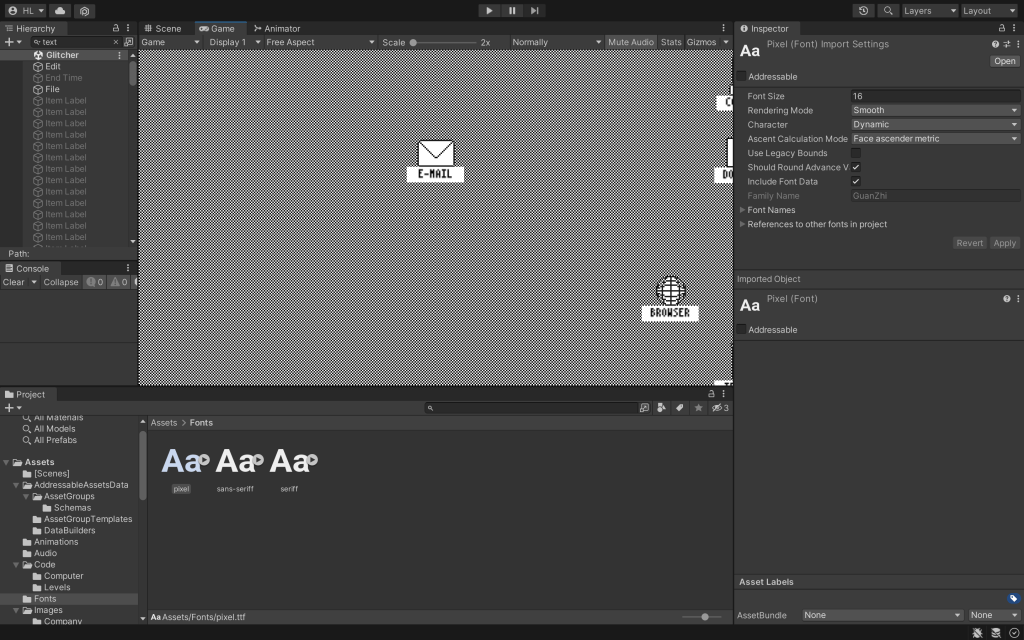Lock the Hierarchy panel with padlock icon
Image resolution: width=1024 pixels, height=640 pixels.
(x=116, y=29)
